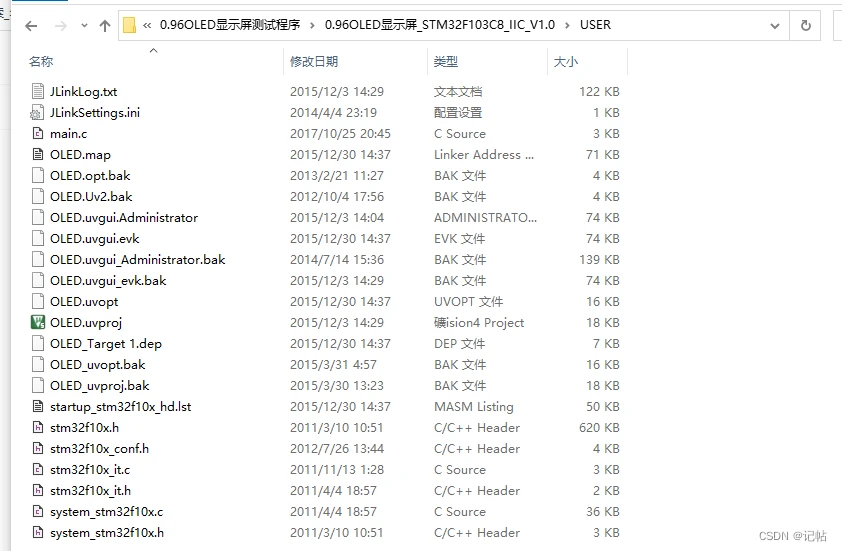Click the folder icon in address bar
Viewport: 842px width, 551px height.
[x=129, y=25]
